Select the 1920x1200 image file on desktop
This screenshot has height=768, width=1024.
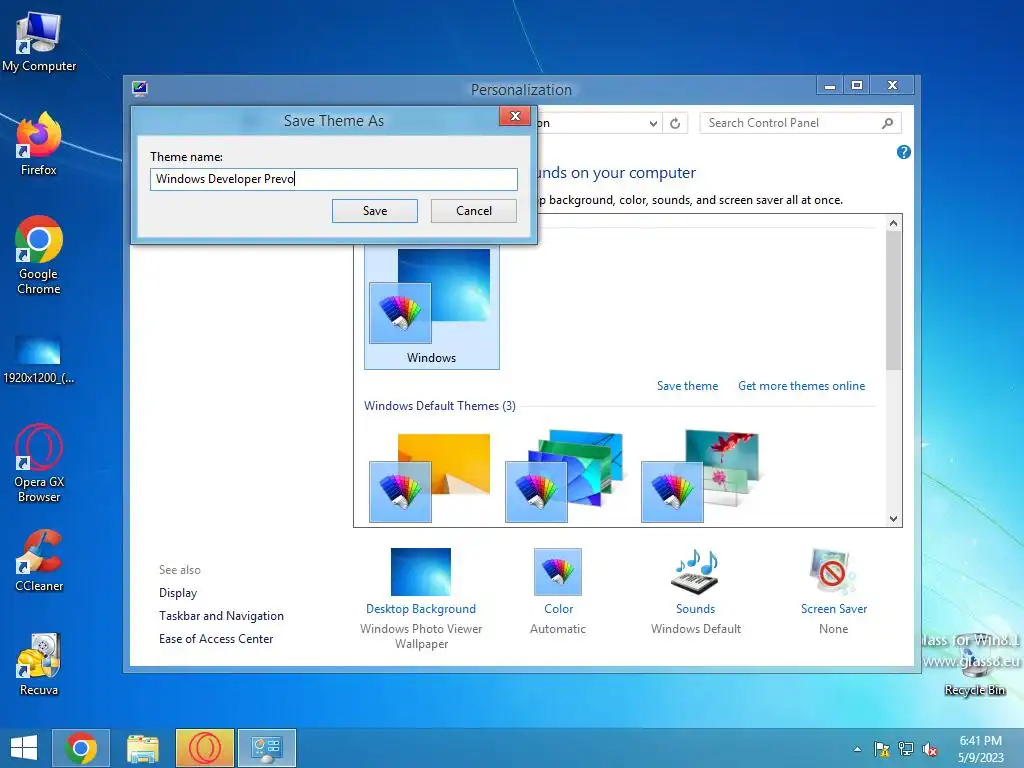pos(39,360)
